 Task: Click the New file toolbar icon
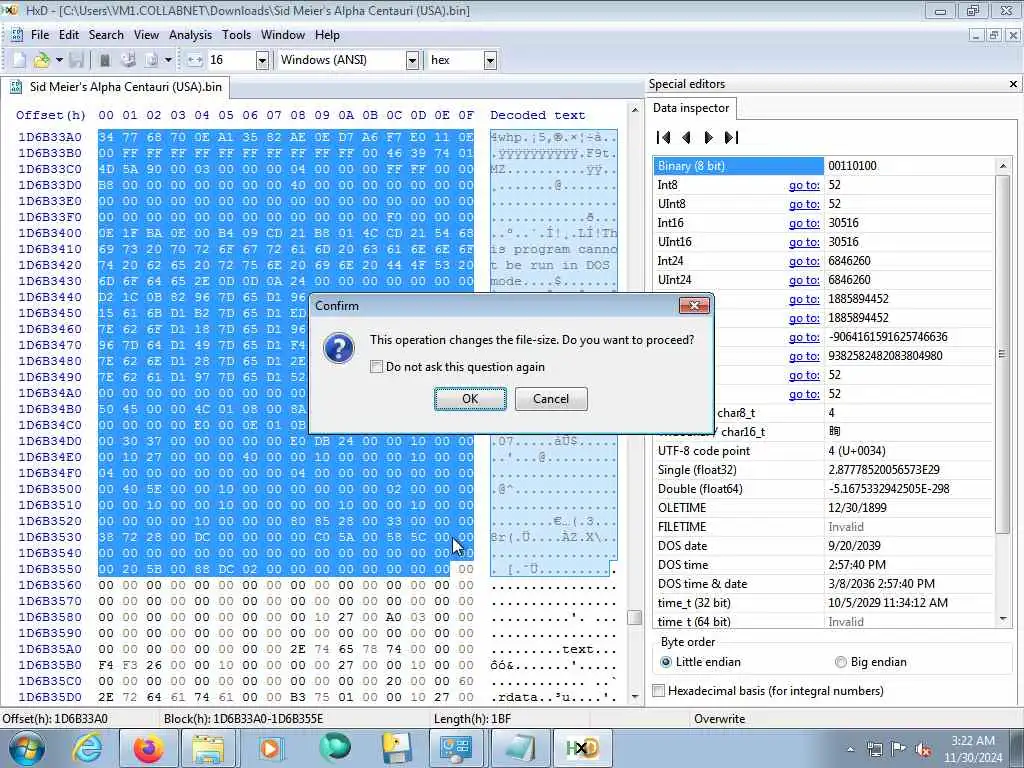pyautogui.click(x=19, y=60)
